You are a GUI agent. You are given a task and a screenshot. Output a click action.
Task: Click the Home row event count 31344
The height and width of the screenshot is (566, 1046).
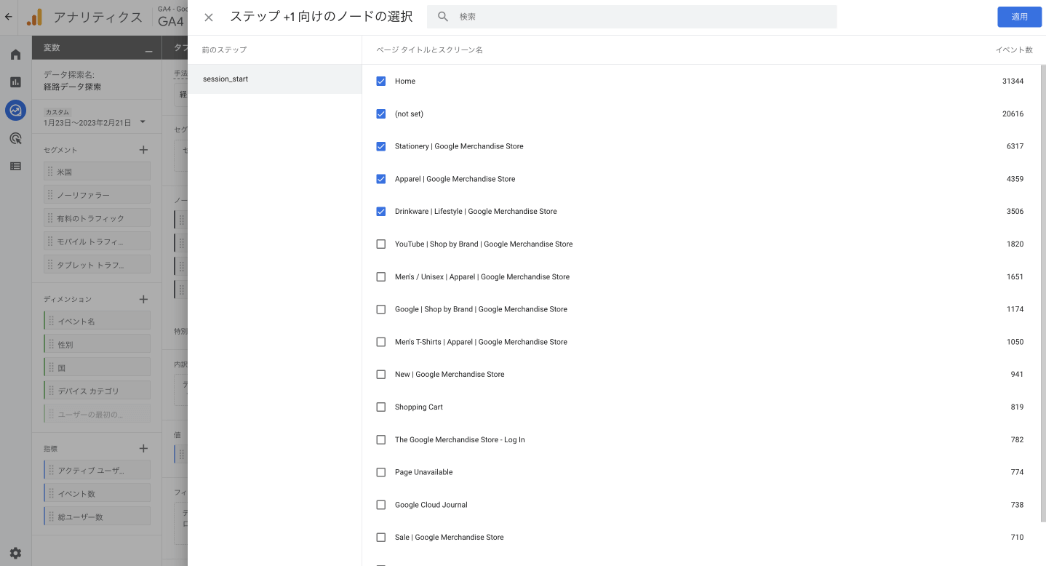1013,81
